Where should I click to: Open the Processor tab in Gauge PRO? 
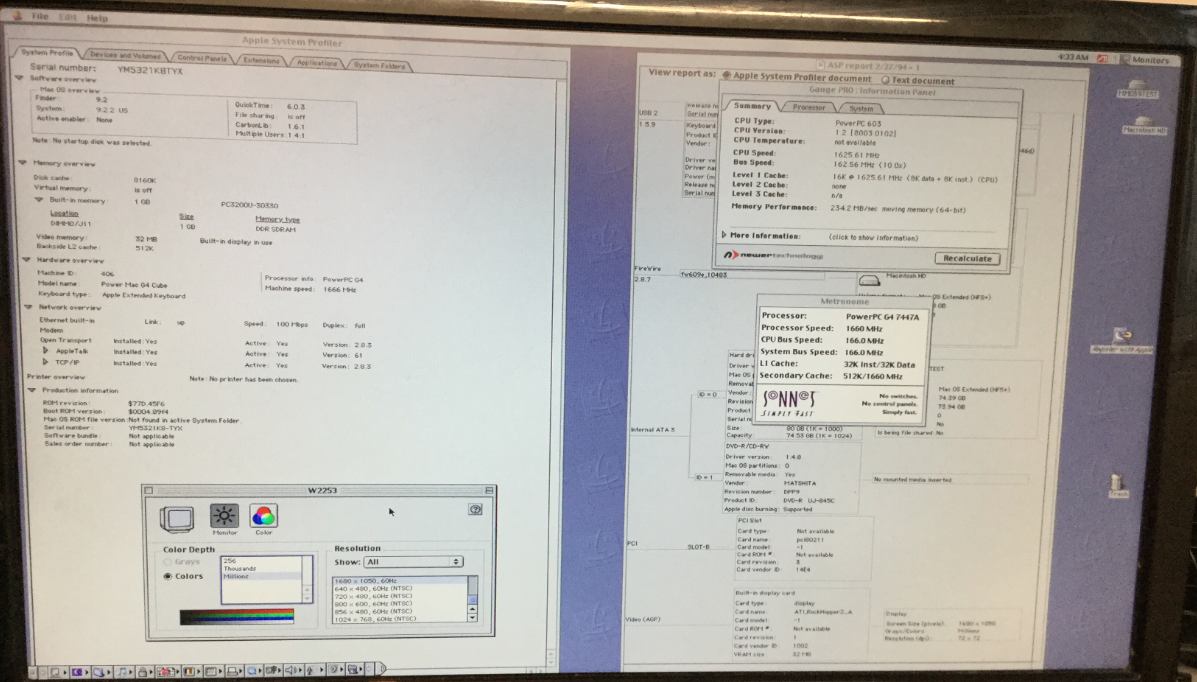click(808, 108)
